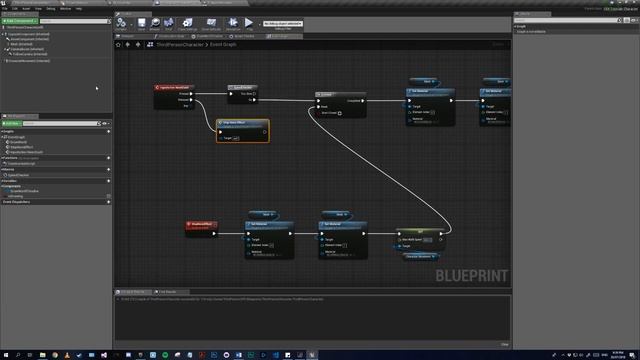Open Class Defaults from the toolbar
The width and height of the screenshot is (640, 360).
pyautogui.click(x=211, y=24)
